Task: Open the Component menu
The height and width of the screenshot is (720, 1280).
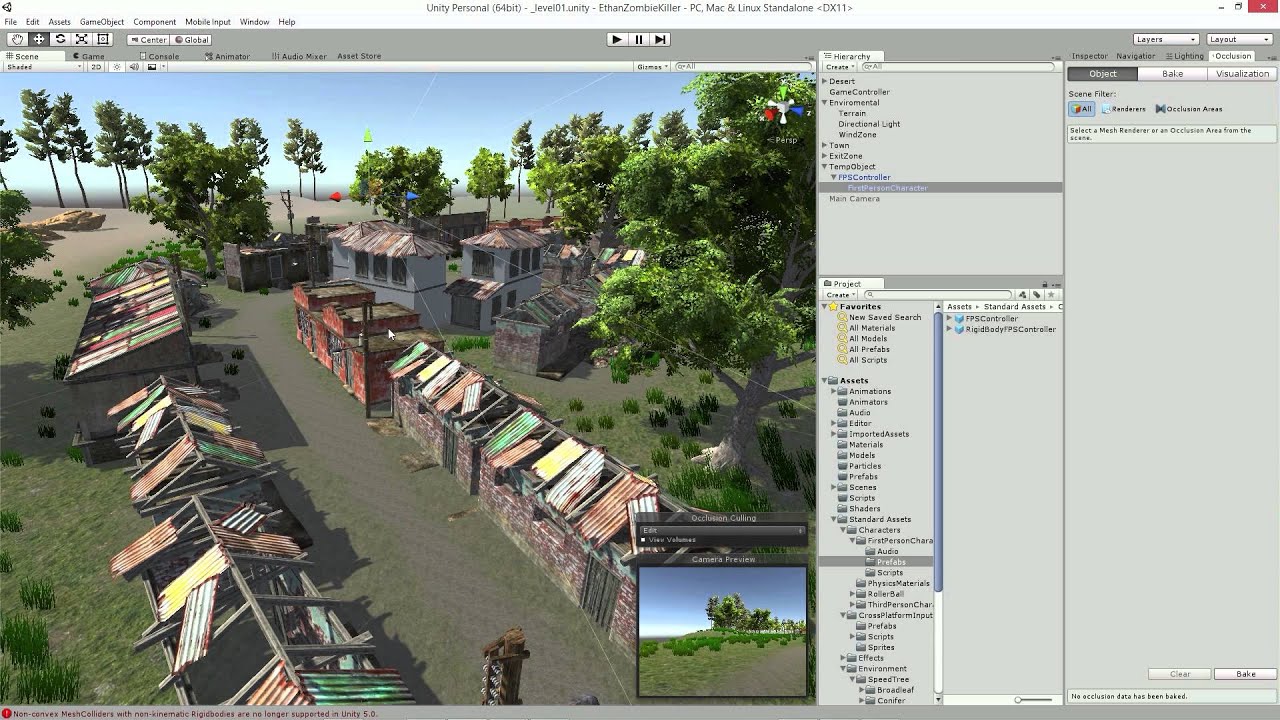Action: [154, 22]
